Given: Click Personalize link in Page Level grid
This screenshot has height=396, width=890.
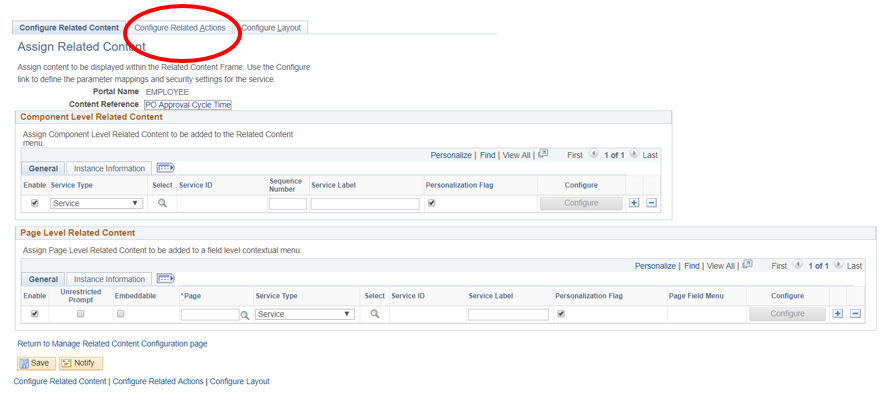Looking at the screenshot, I should tap(656, 266).
